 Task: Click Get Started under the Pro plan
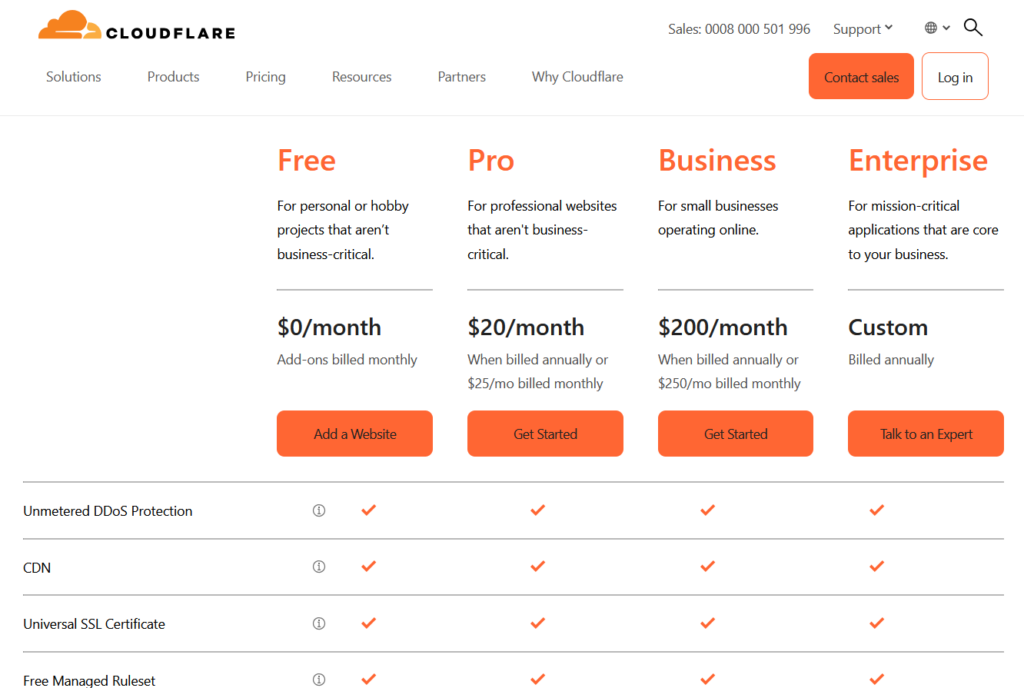click(545, 434)
